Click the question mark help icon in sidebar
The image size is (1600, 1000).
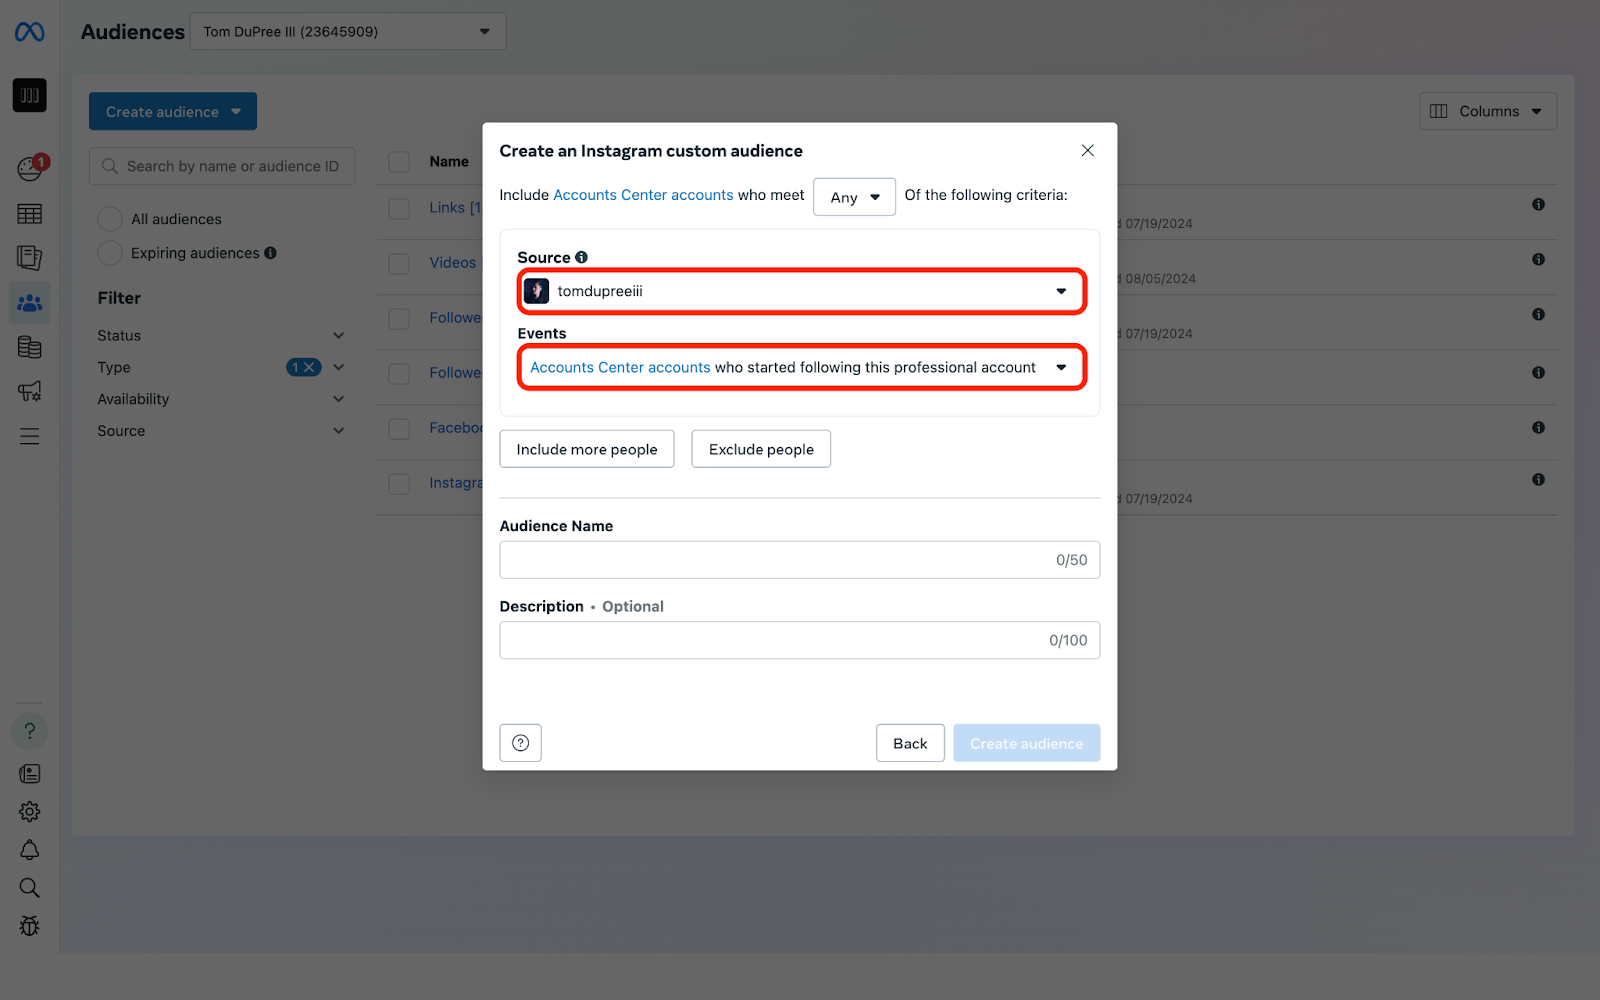29,731
